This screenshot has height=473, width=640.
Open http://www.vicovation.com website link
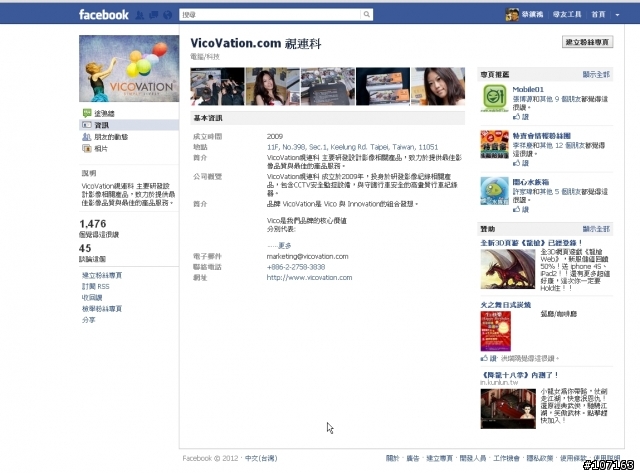309,278
